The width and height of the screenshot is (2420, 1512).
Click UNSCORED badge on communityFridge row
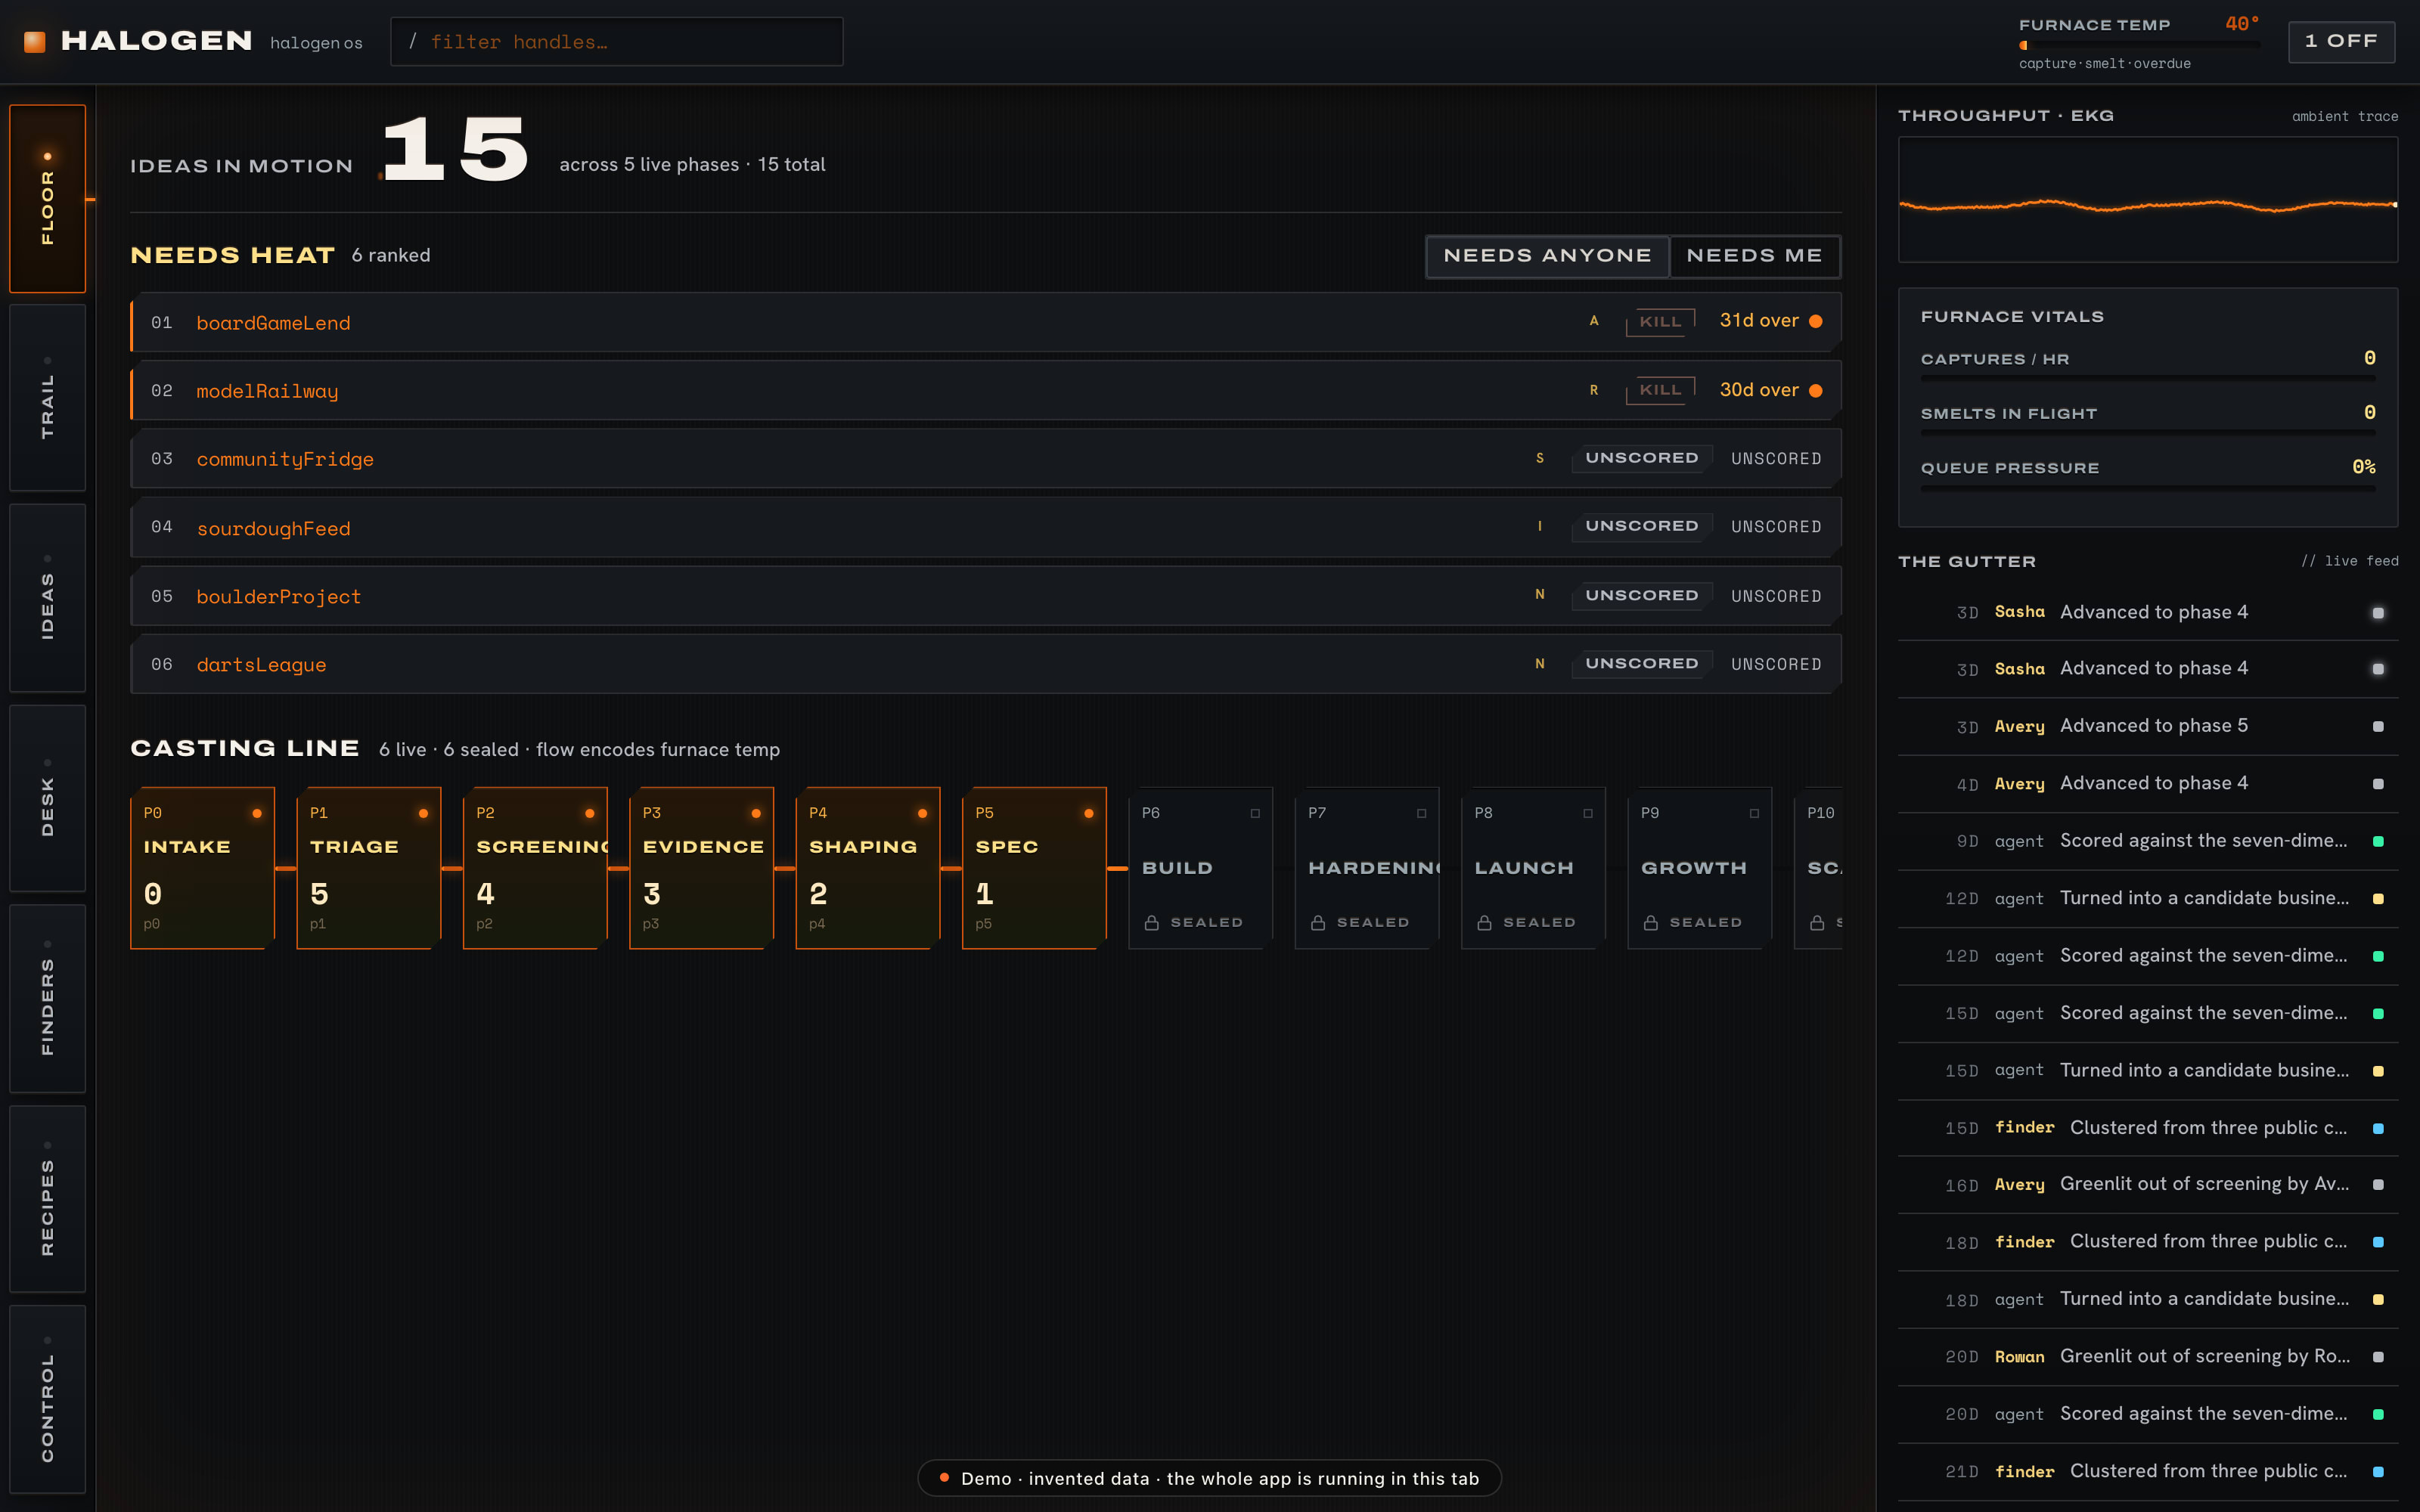1642,458
